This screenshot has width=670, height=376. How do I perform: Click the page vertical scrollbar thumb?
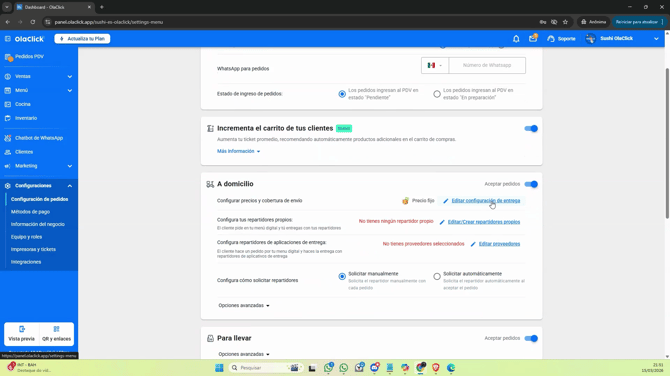click(667, 143)
